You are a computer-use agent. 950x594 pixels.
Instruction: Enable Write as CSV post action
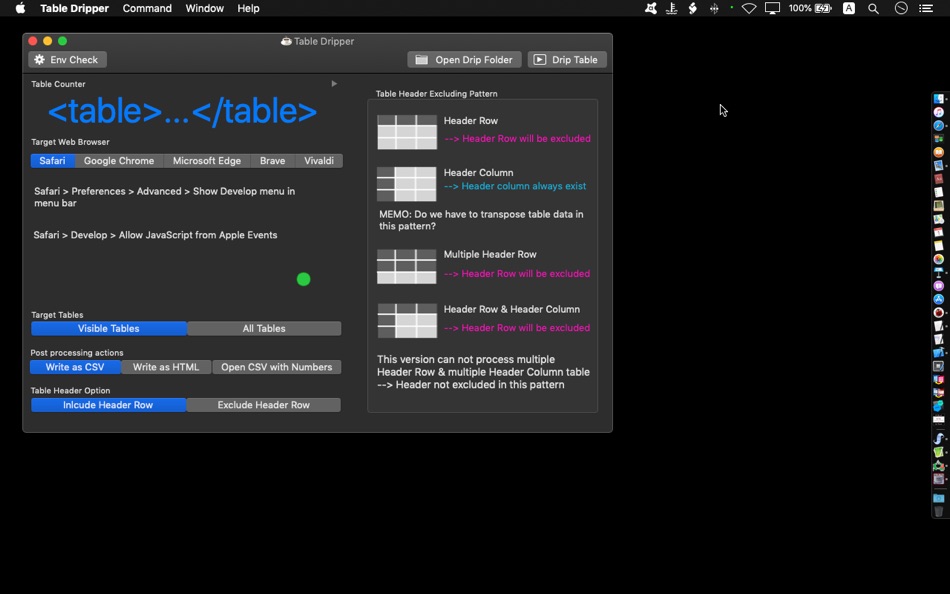tap(75, 367)
